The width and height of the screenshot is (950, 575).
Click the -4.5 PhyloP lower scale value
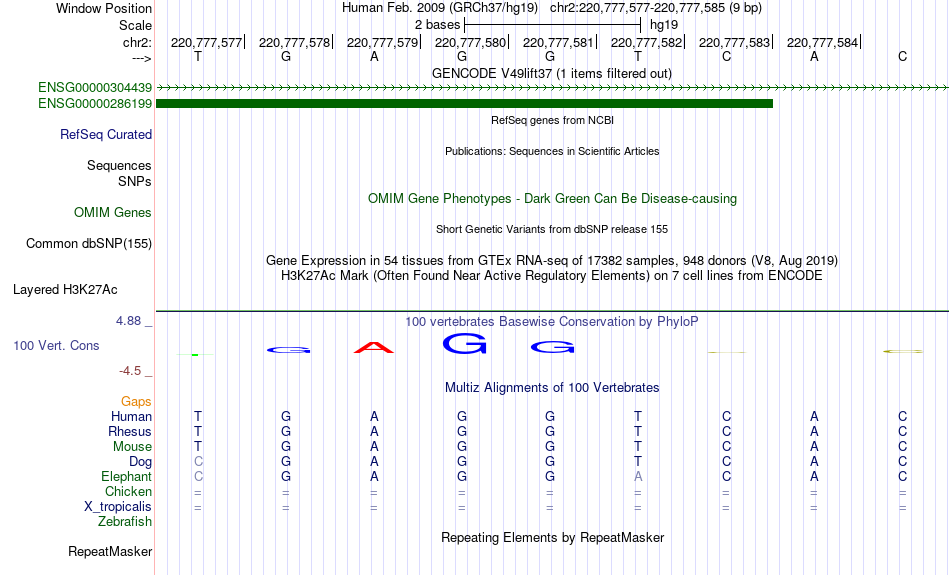130,371
